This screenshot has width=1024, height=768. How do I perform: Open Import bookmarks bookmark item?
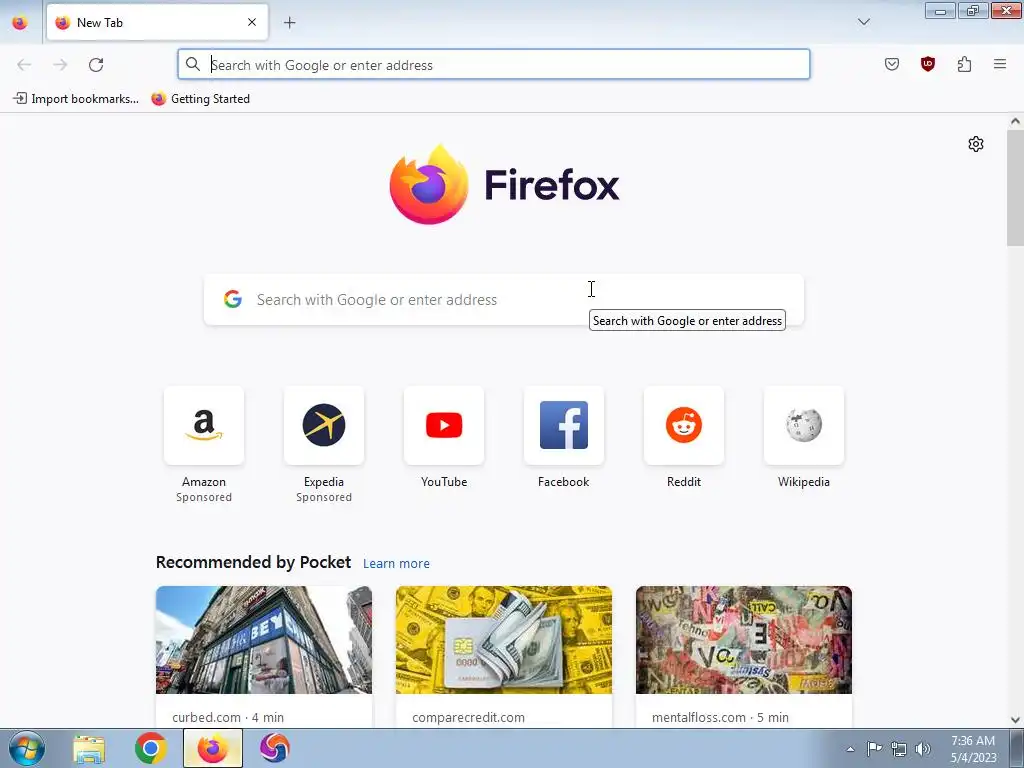(76, 99)
